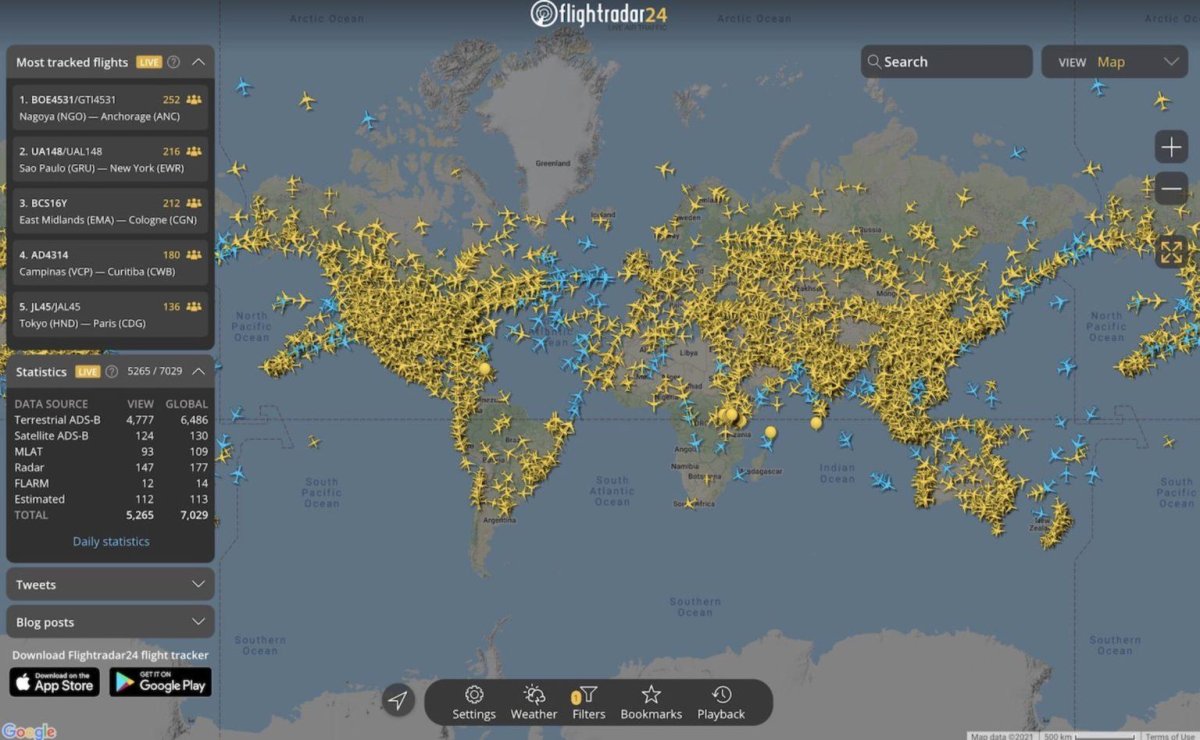The width and height of the screenshot is (1200, 740).
Task: Click help icon beside Most tracked flights
Action: [174, 62]
